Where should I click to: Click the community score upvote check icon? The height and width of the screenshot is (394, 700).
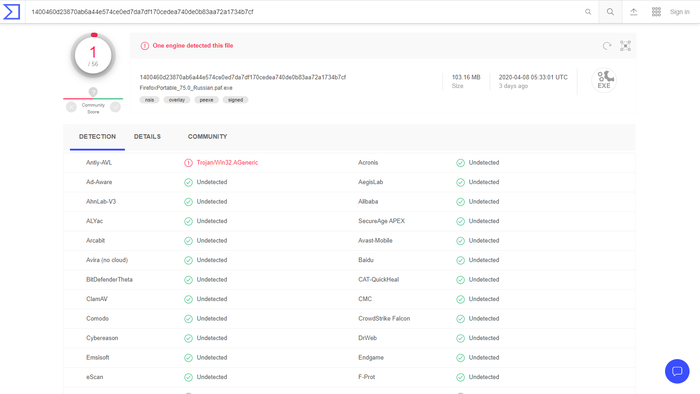click(x=115, y=107)
